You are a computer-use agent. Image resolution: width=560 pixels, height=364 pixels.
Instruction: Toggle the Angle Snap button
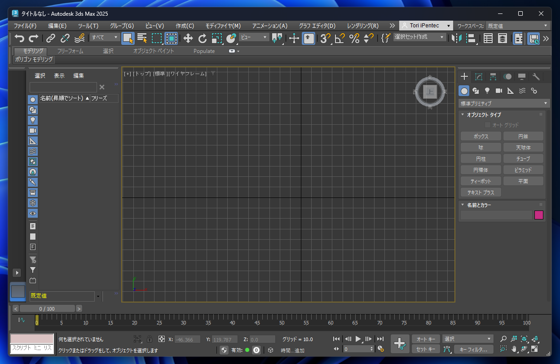coord(340,38)
